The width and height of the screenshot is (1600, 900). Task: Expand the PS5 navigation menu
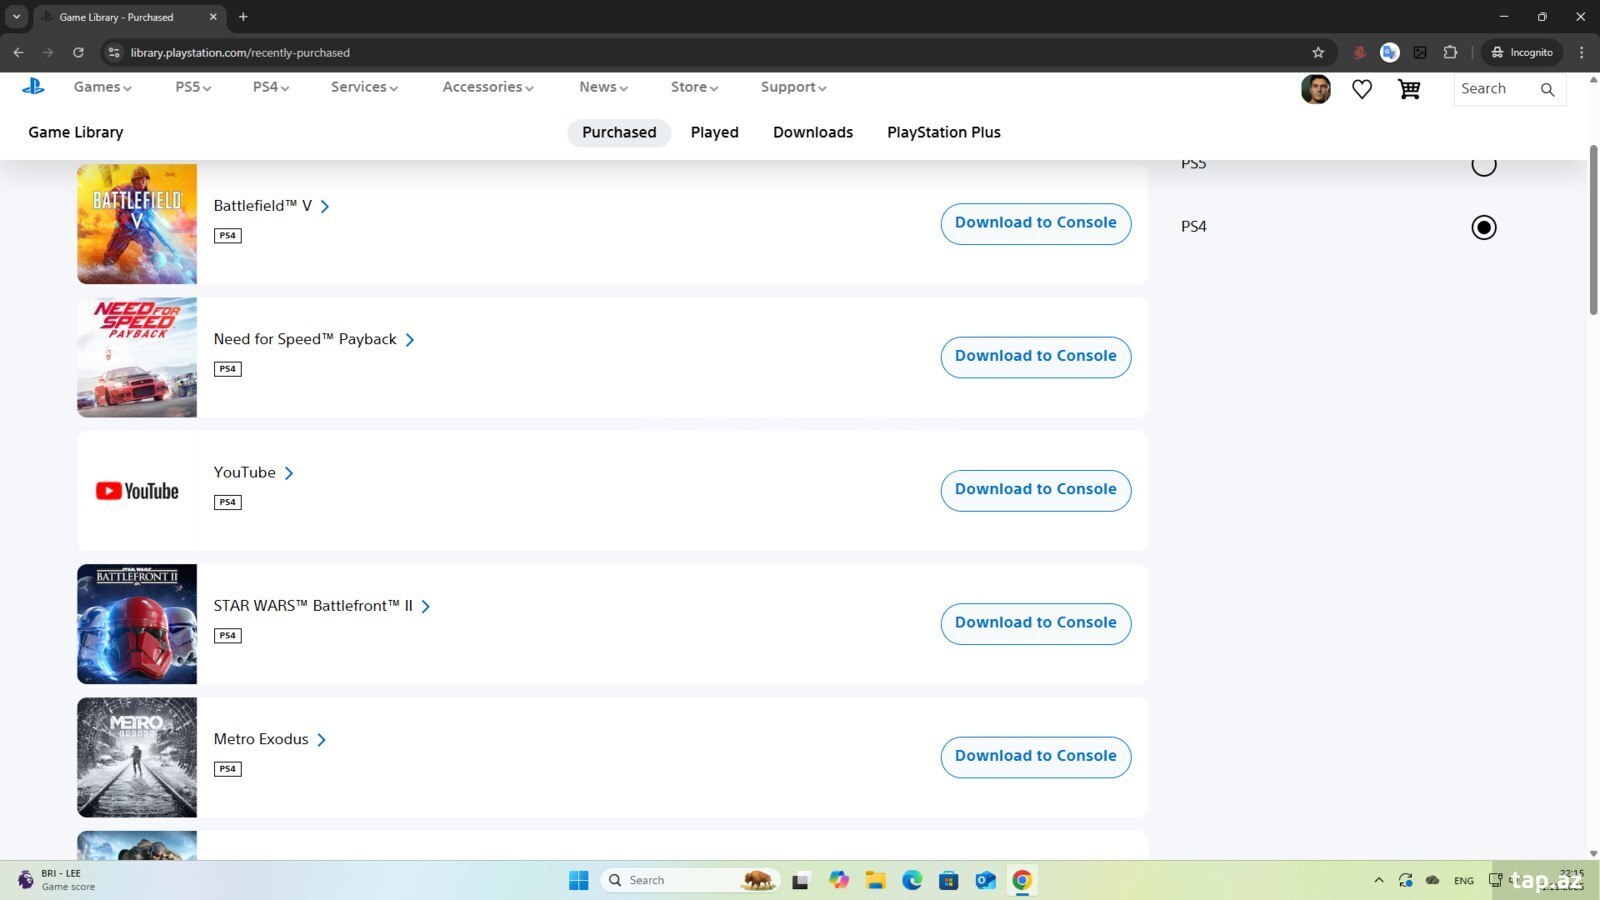(193, 87)
